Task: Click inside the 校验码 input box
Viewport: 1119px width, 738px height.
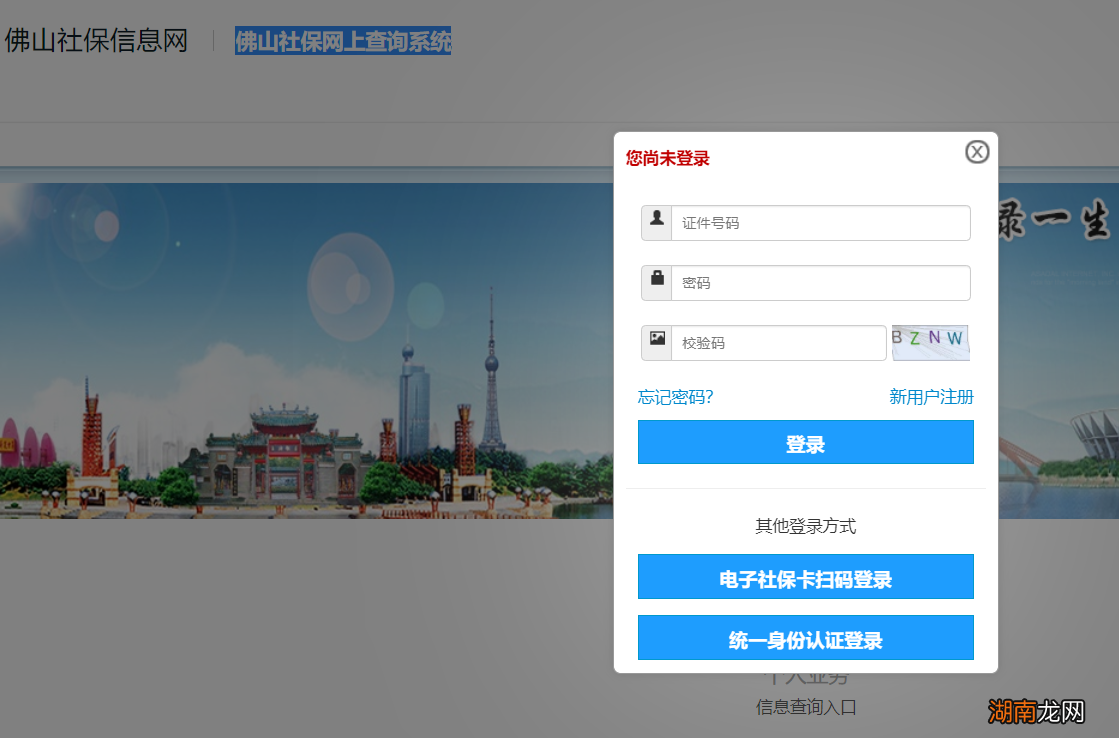Action: click(779, 342)
